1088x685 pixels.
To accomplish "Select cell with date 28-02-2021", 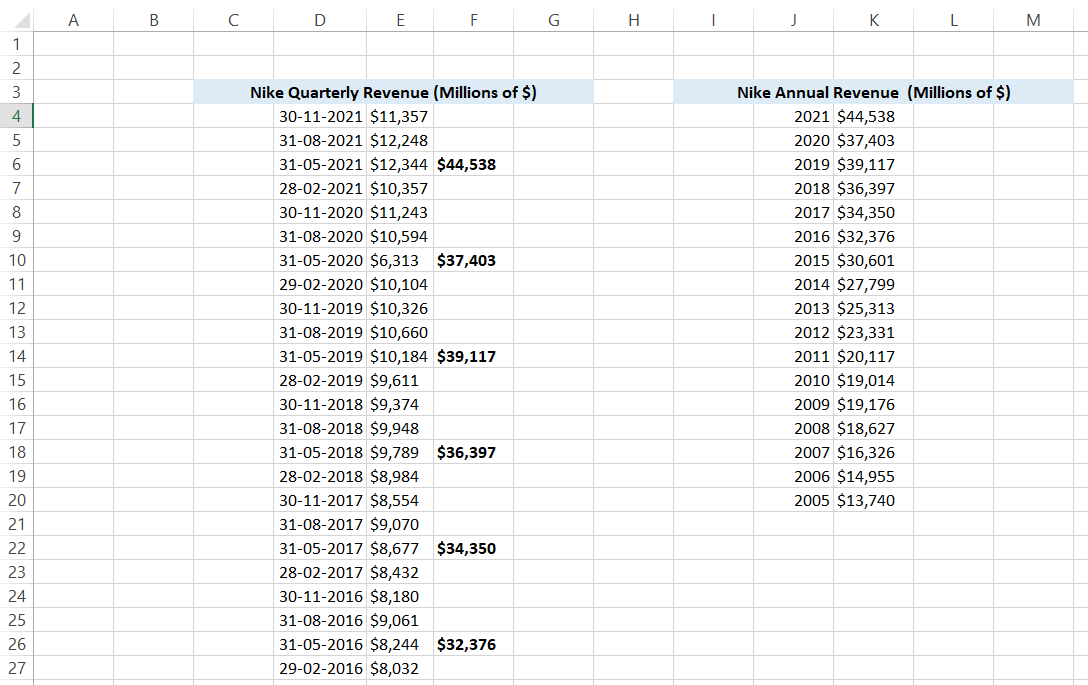I will pyautogui.click(x=320, y=188).
